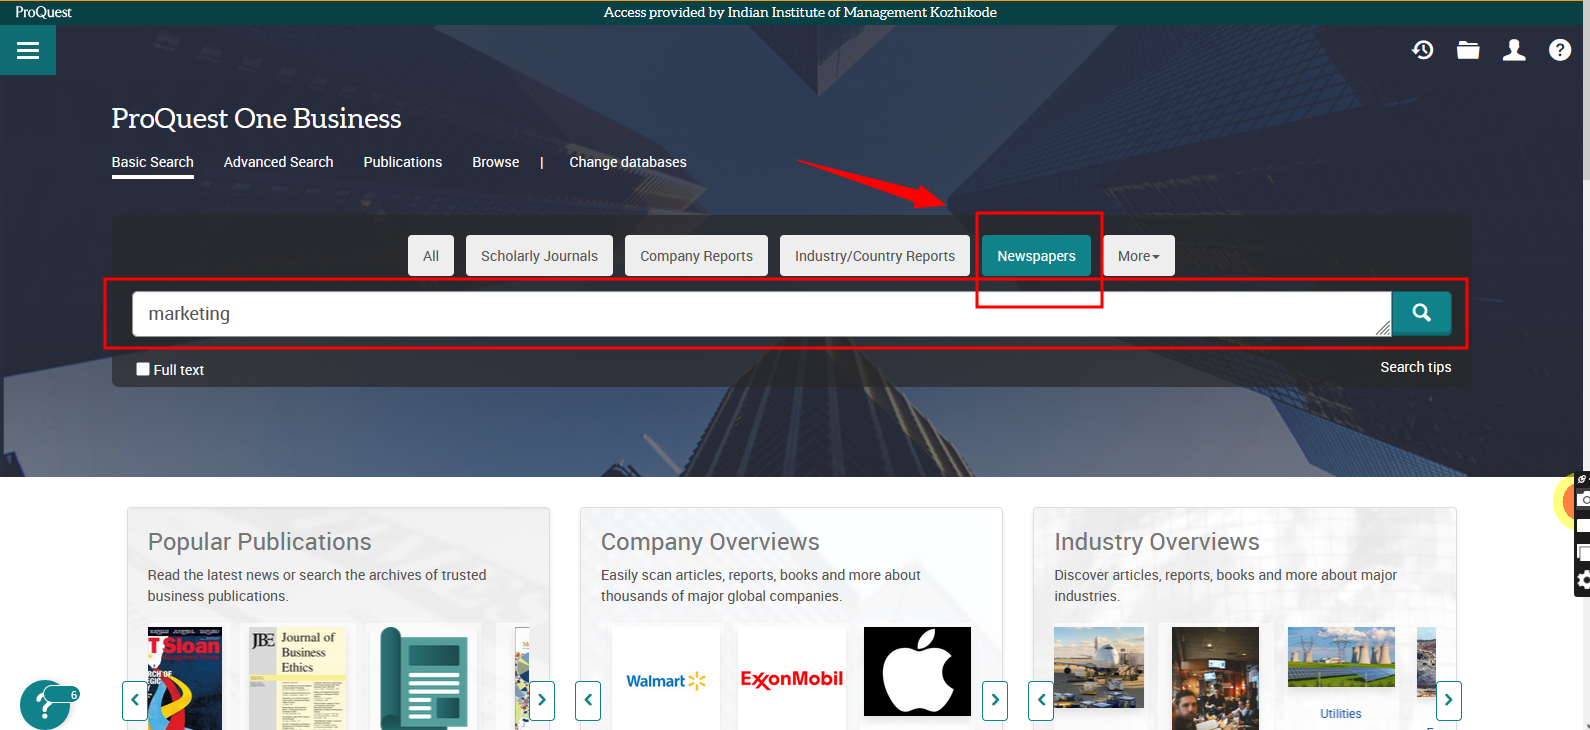The image size is (1590, 730).
Task: Open the help question mark icon
Action: [1559, 50]
